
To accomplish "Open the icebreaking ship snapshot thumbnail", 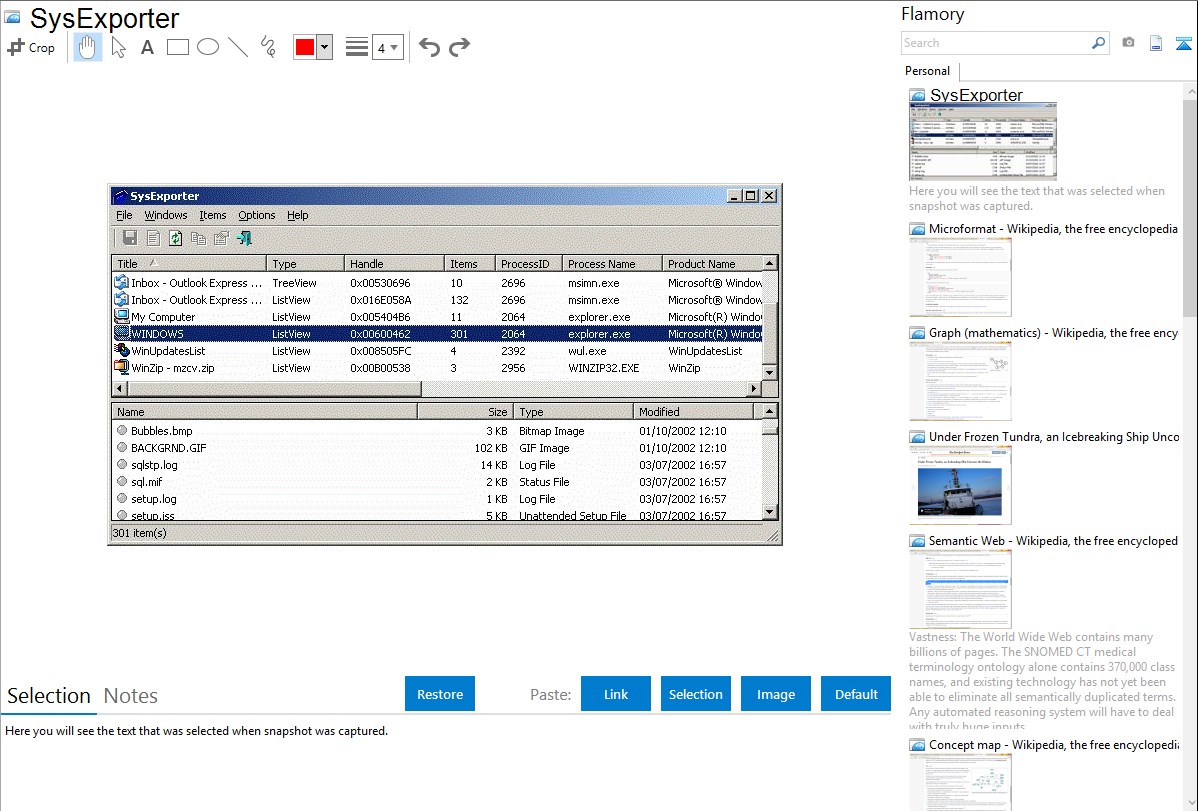I will pyautogui.click(x=960, y=485).
